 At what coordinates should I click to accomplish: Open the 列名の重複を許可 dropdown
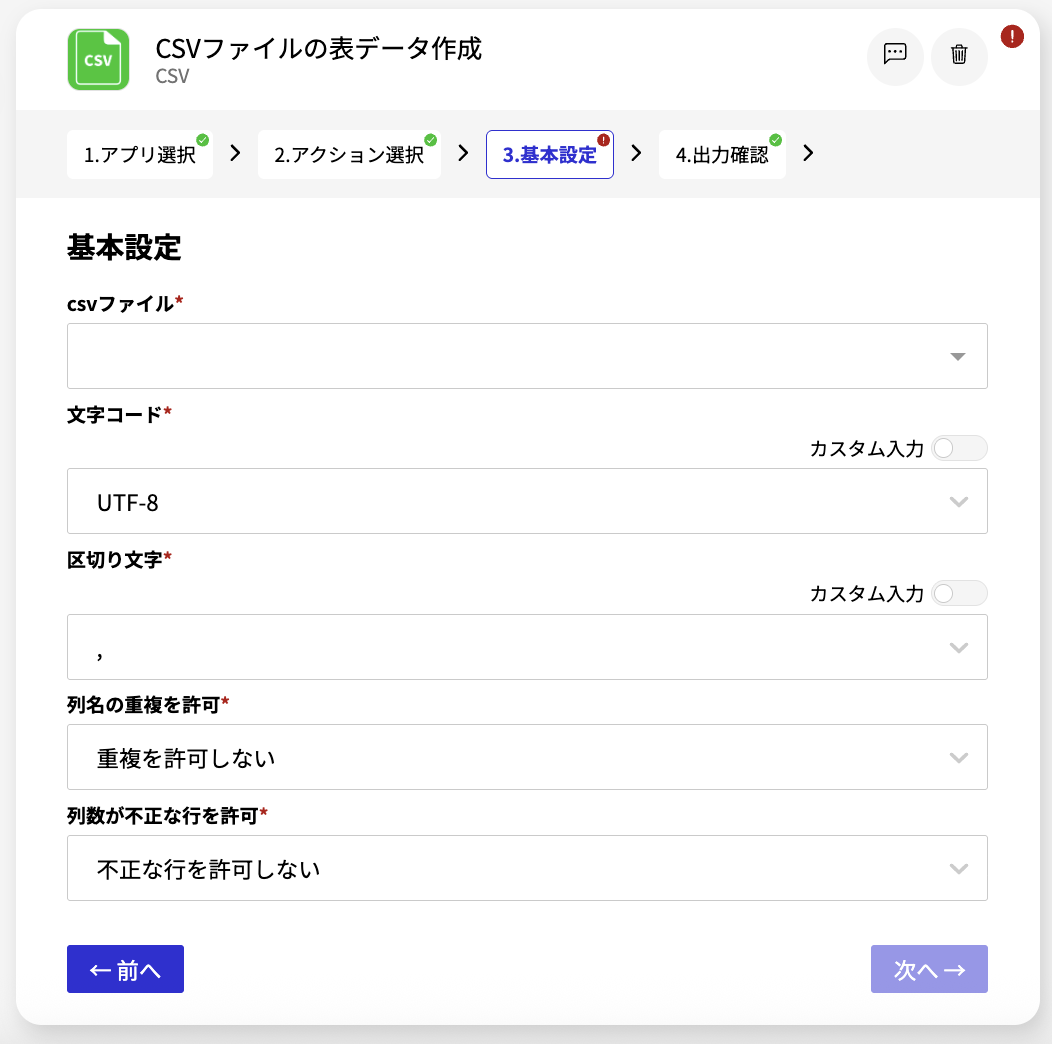[x=527, y=757]
